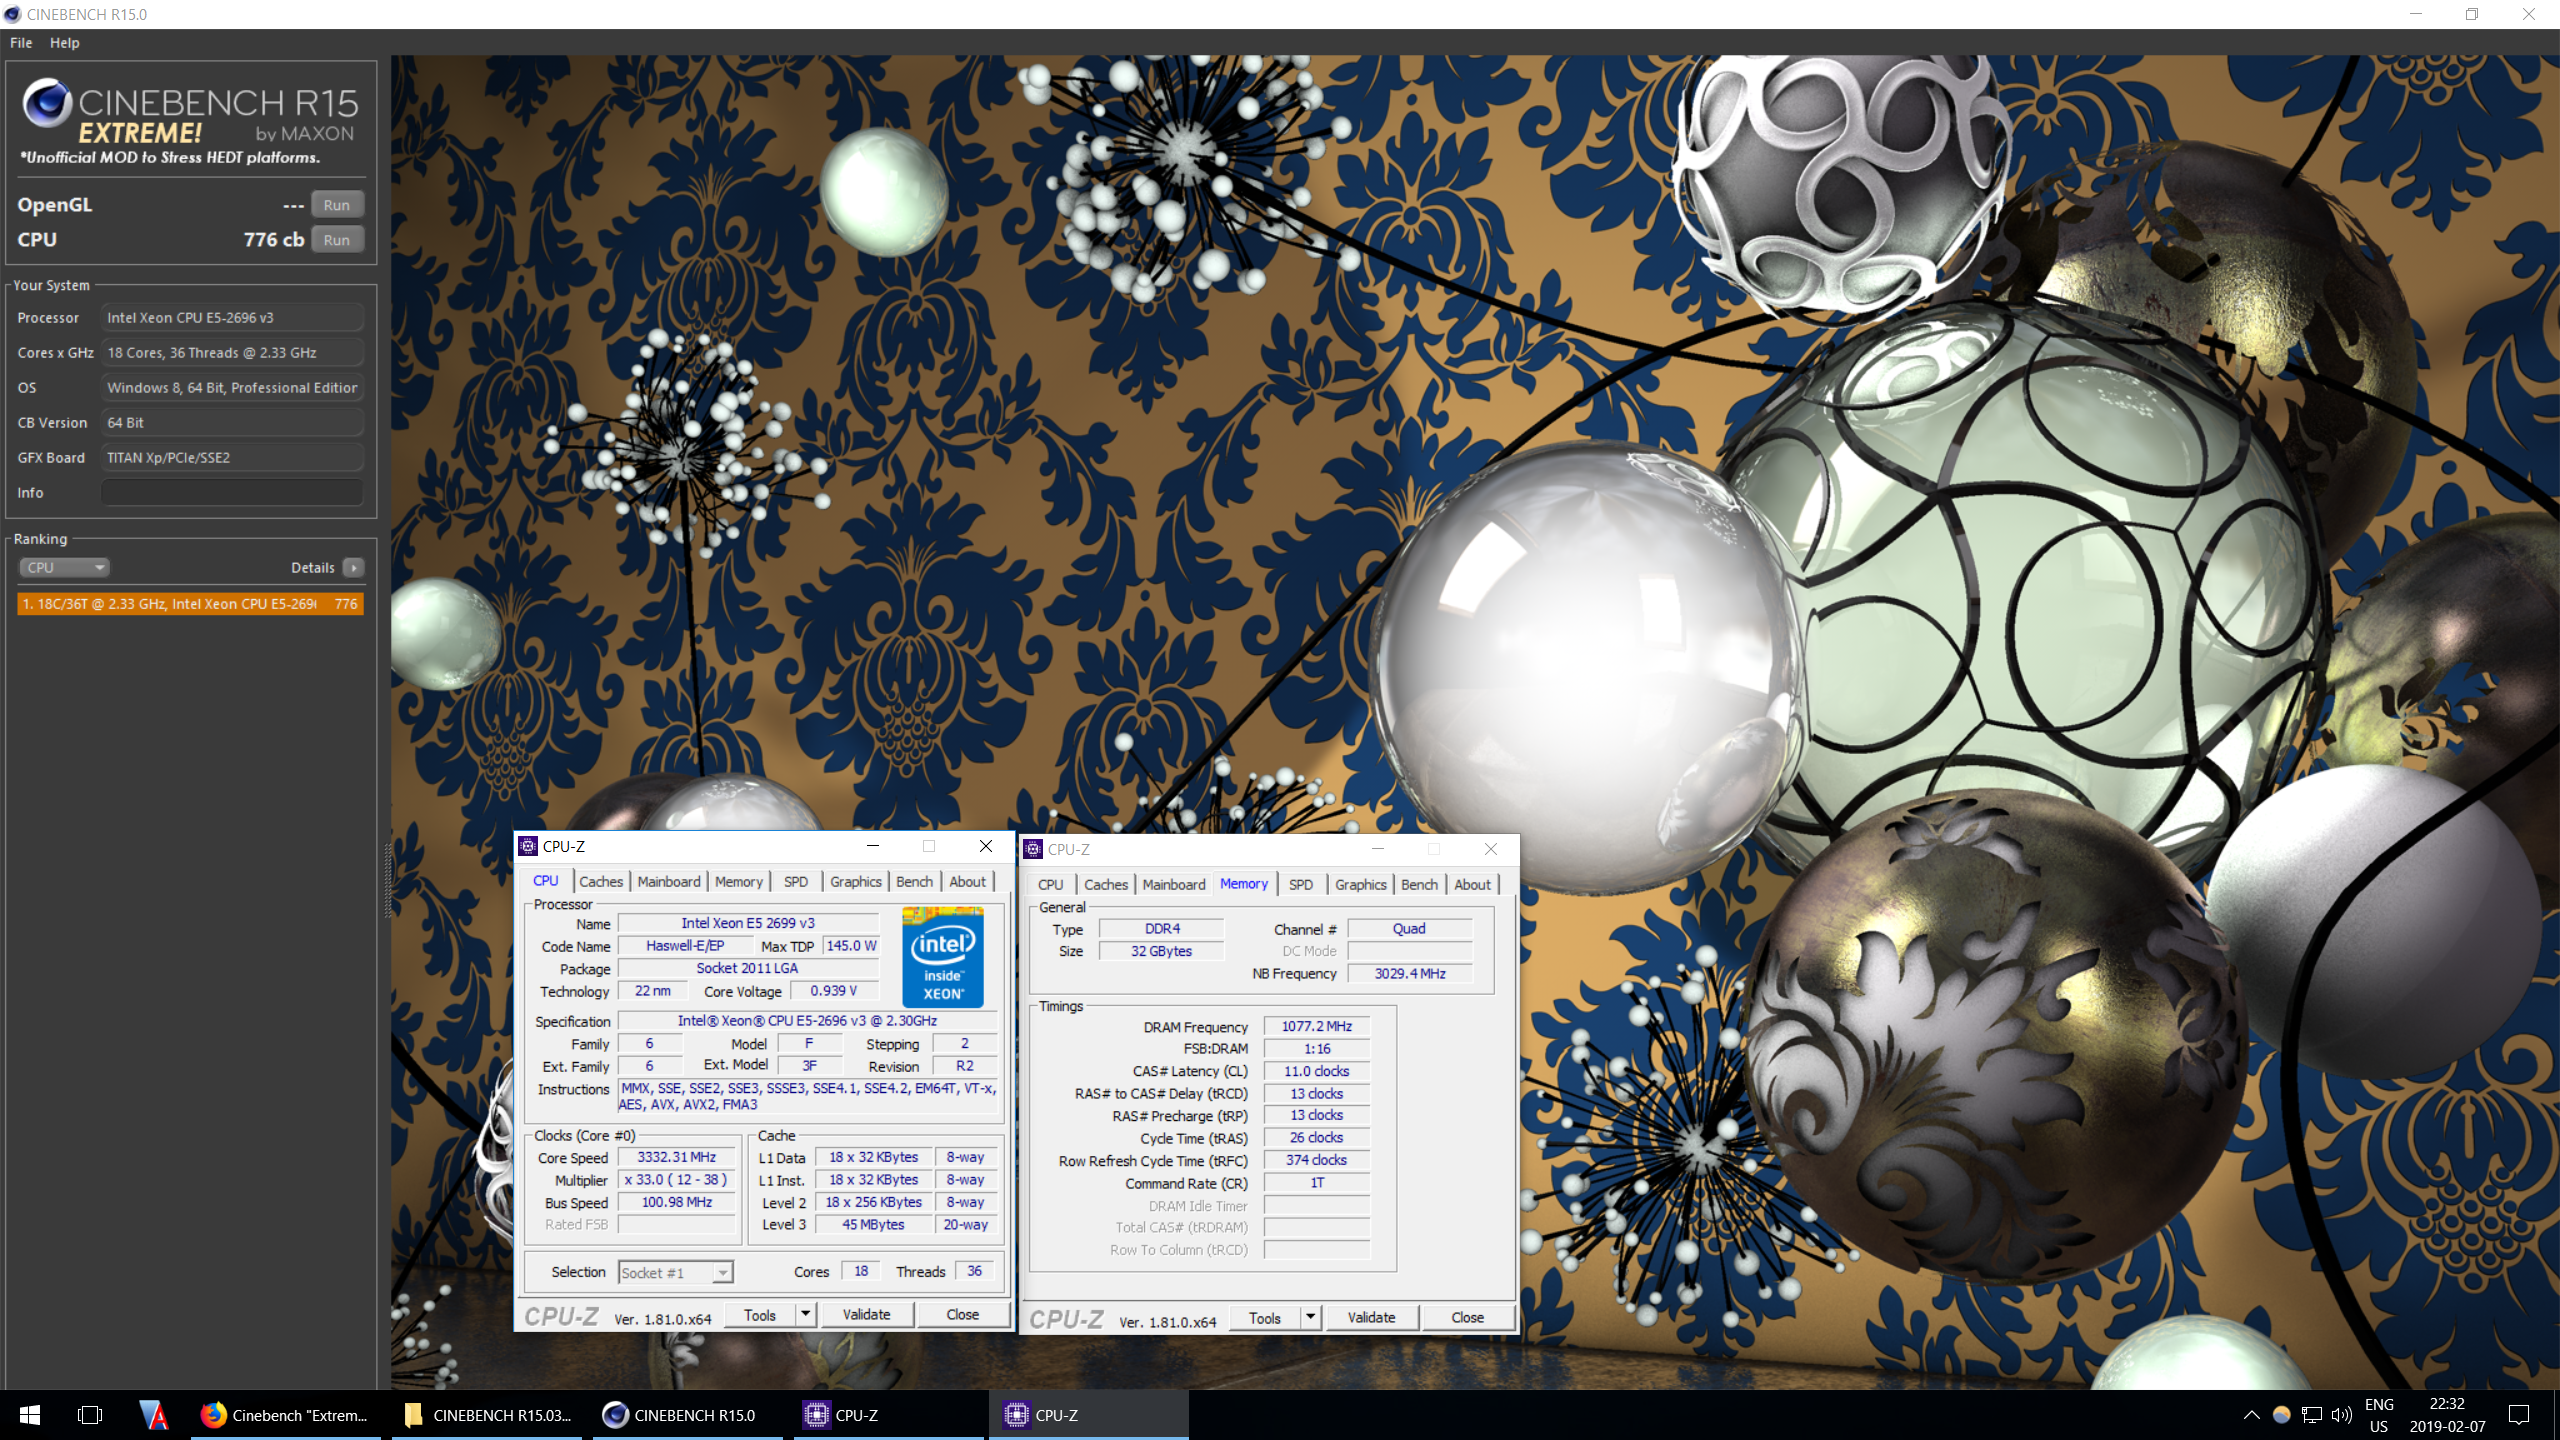This screenshot has height=1440, width=2560.
Task: Click Tools button in left CPU-Z
Action: [x=760, y=1315]
